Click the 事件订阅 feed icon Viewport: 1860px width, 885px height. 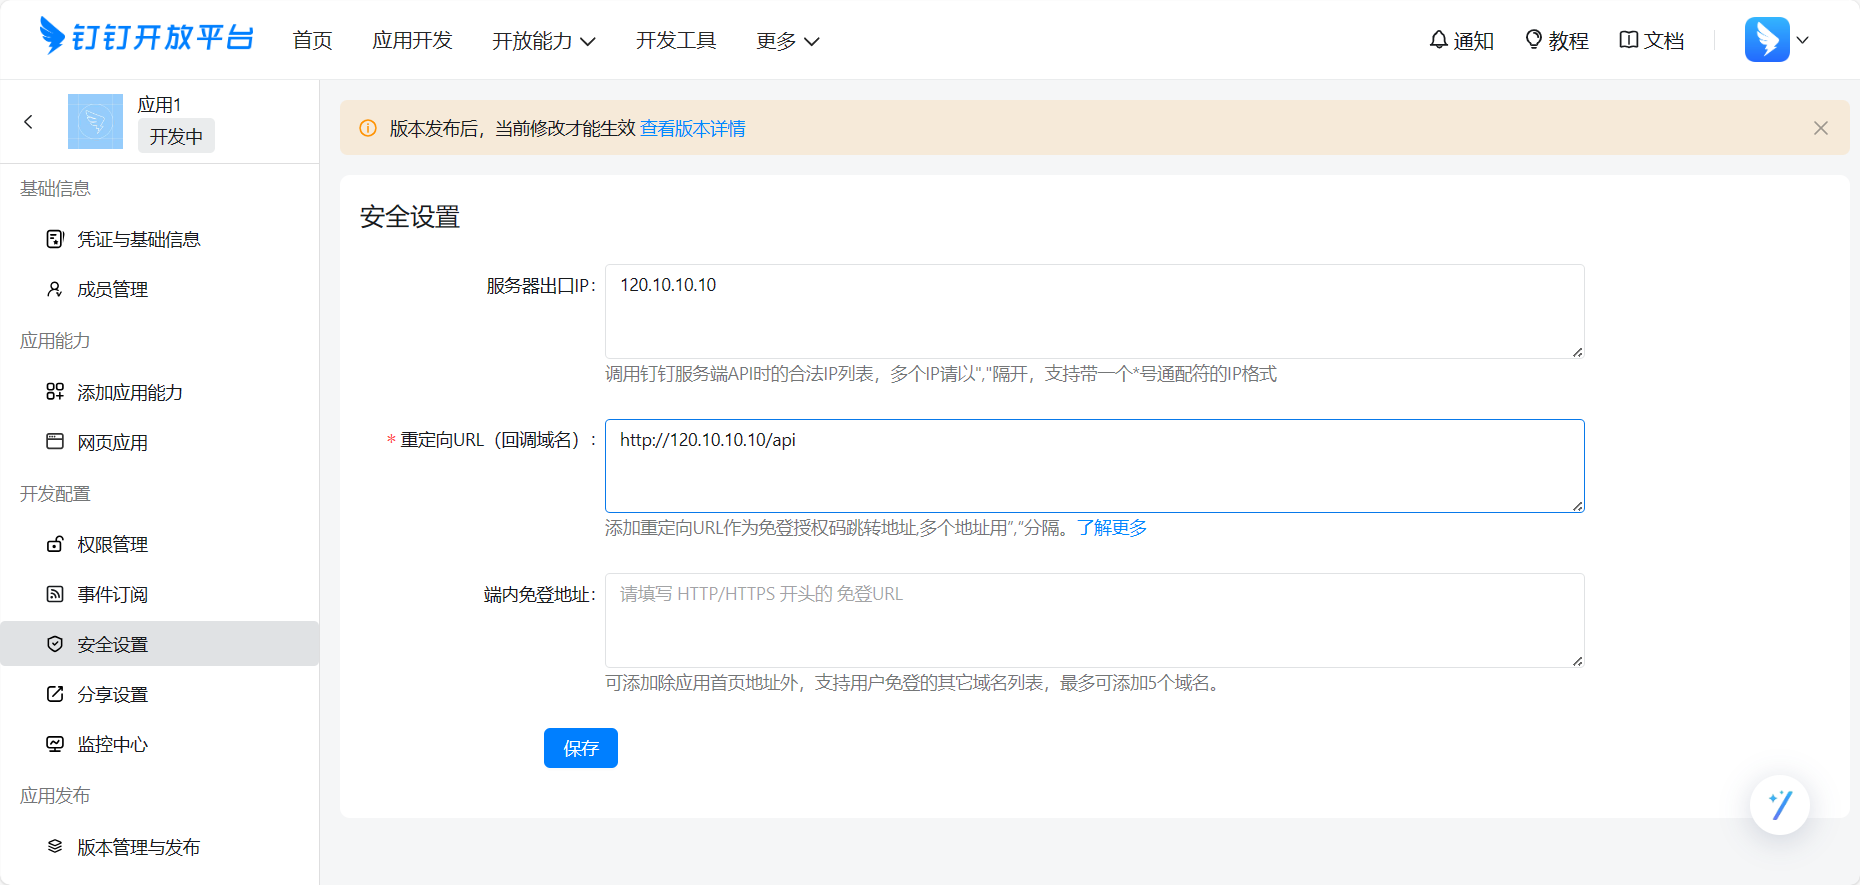pos(55,594)
